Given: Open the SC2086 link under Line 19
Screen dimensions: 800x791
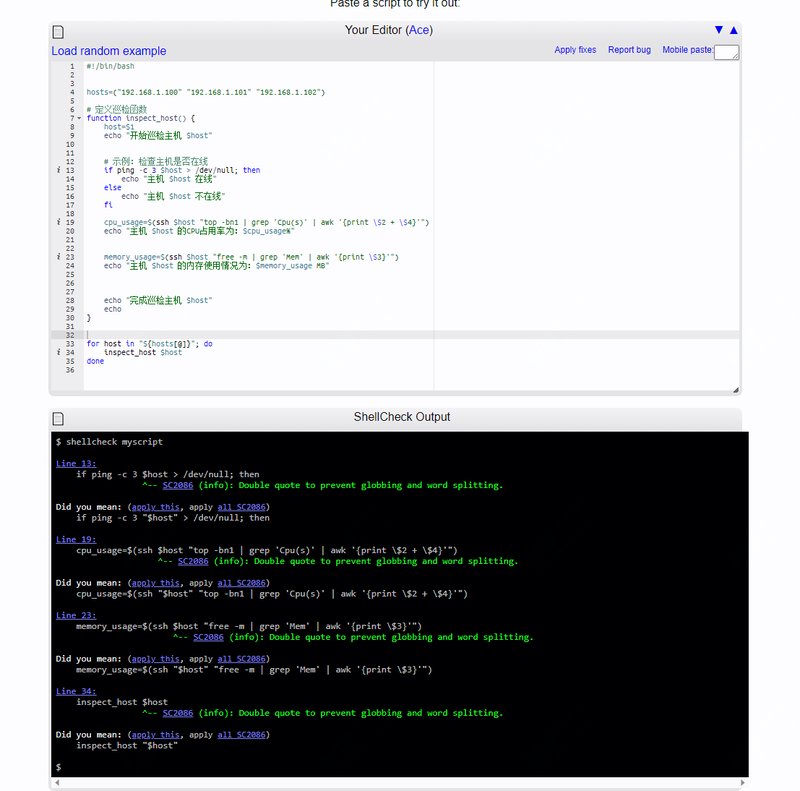Looking at the screenshot, I should point(193,561).
